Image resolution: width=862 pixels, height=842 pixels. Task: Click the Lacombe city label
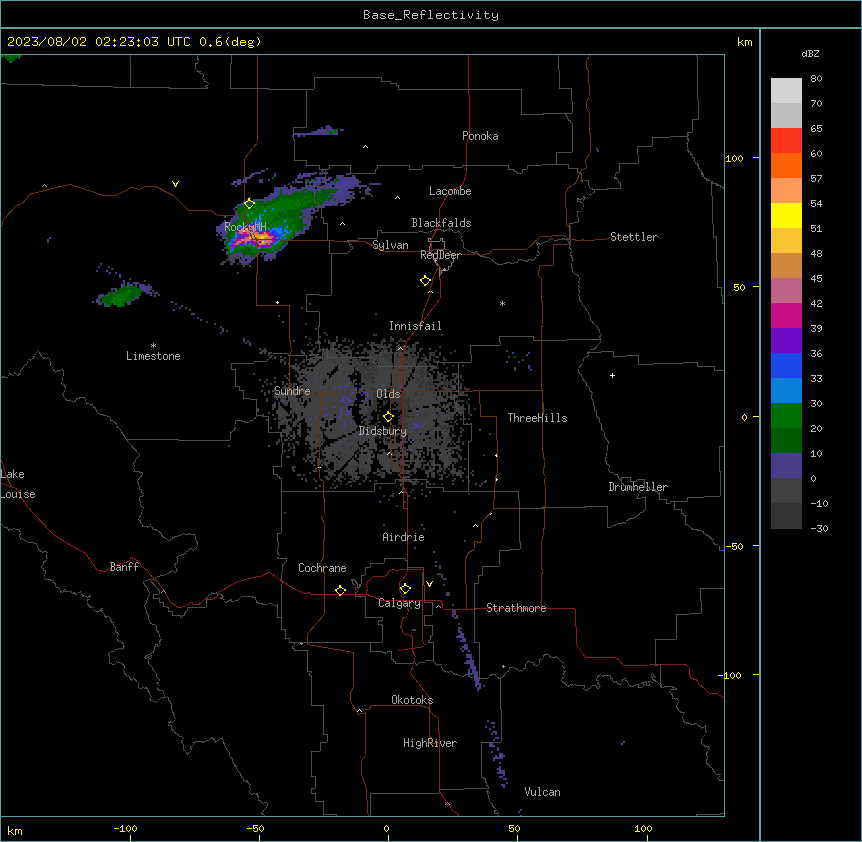click(x=450, y=191)
